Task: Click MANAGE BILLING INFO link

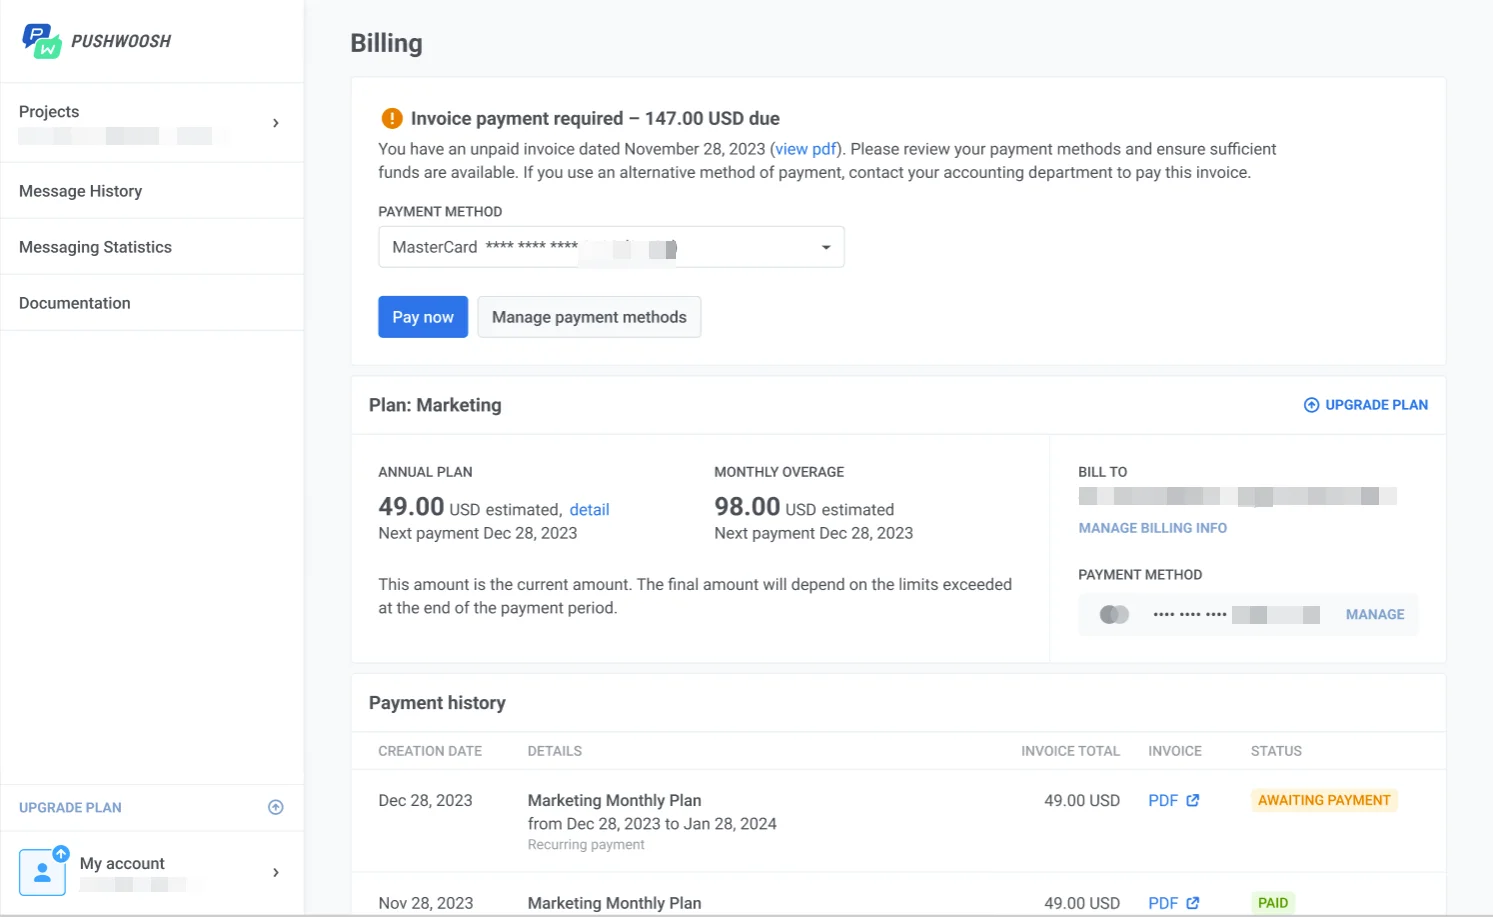Action: tap(1152, 528)
